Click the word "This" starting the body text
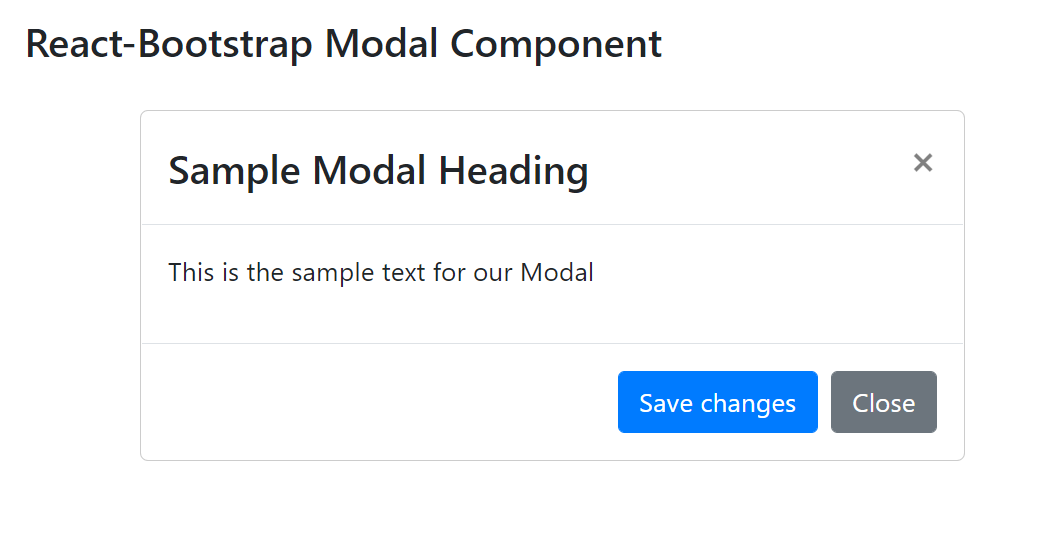 coord(191,272)
